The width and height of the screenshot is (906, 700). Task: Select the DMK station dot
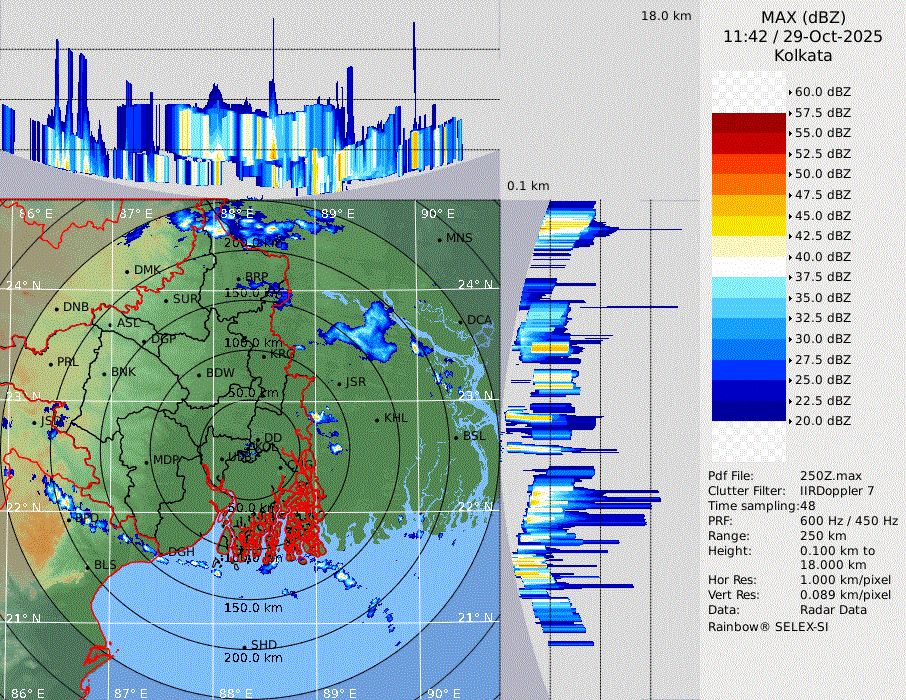pyautogui.click(x=128, y=271)
